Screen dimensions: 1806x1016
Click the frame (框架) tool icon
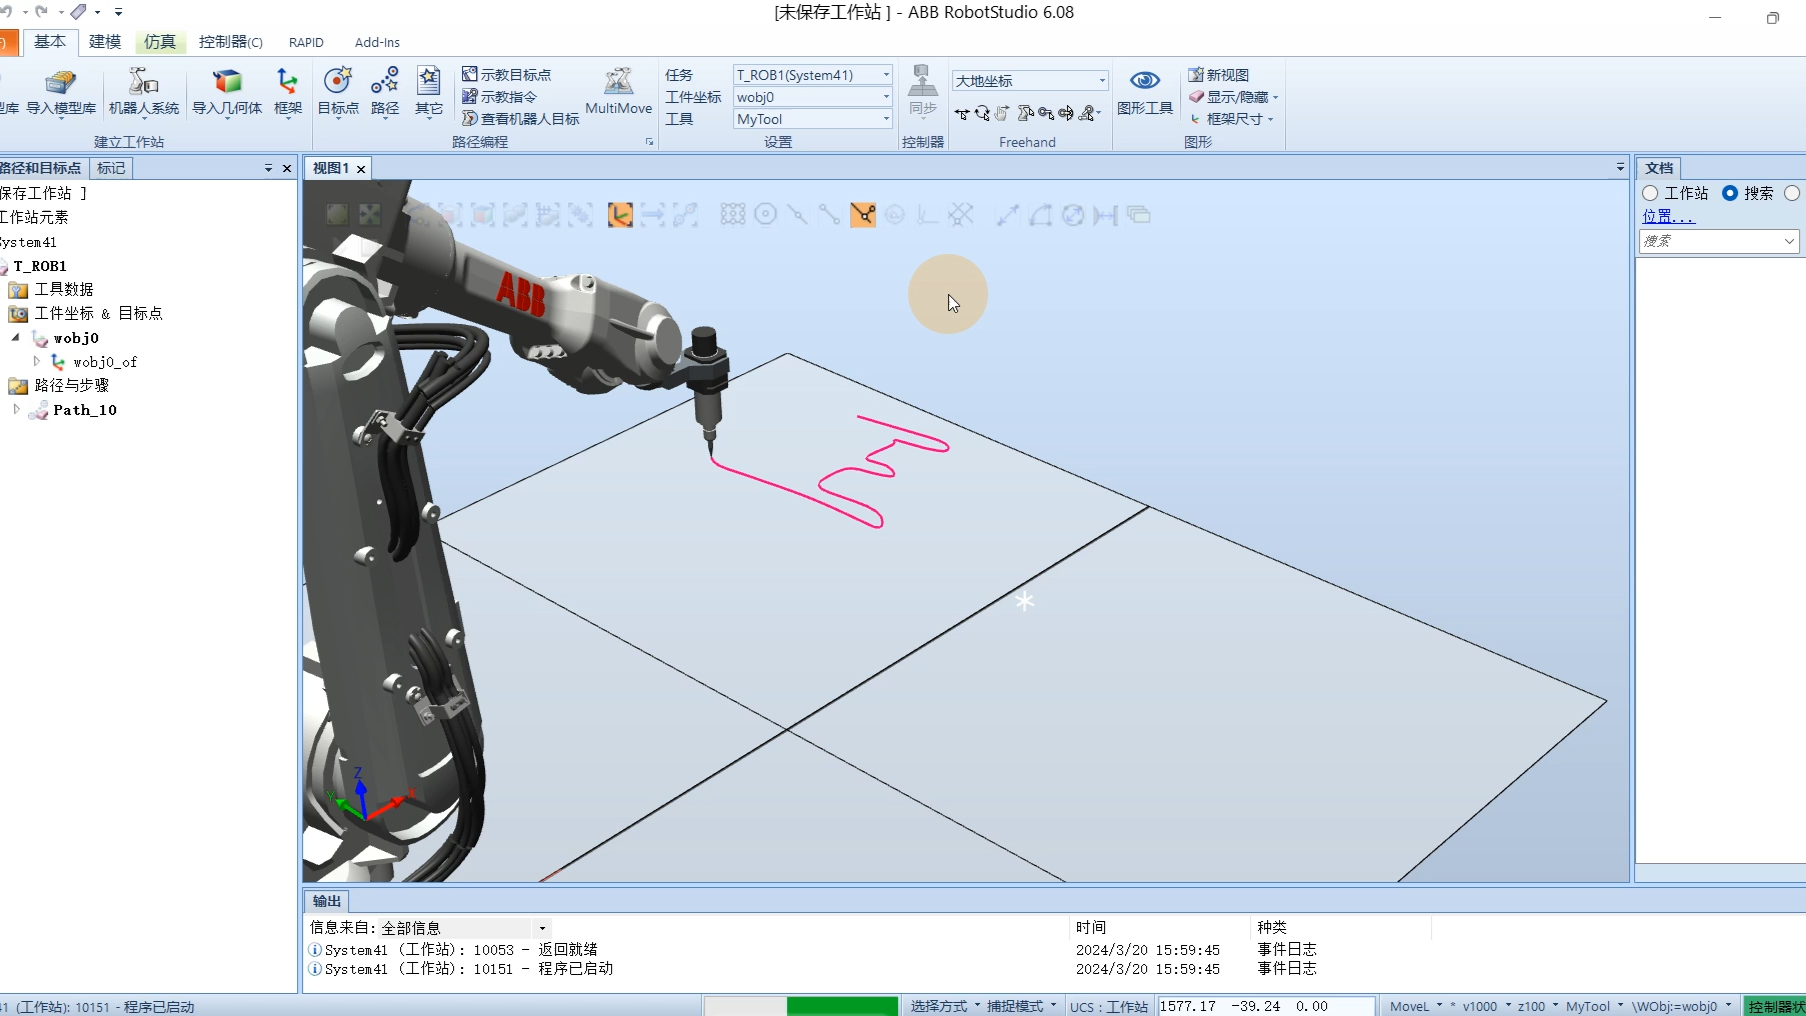click(288, 92)
